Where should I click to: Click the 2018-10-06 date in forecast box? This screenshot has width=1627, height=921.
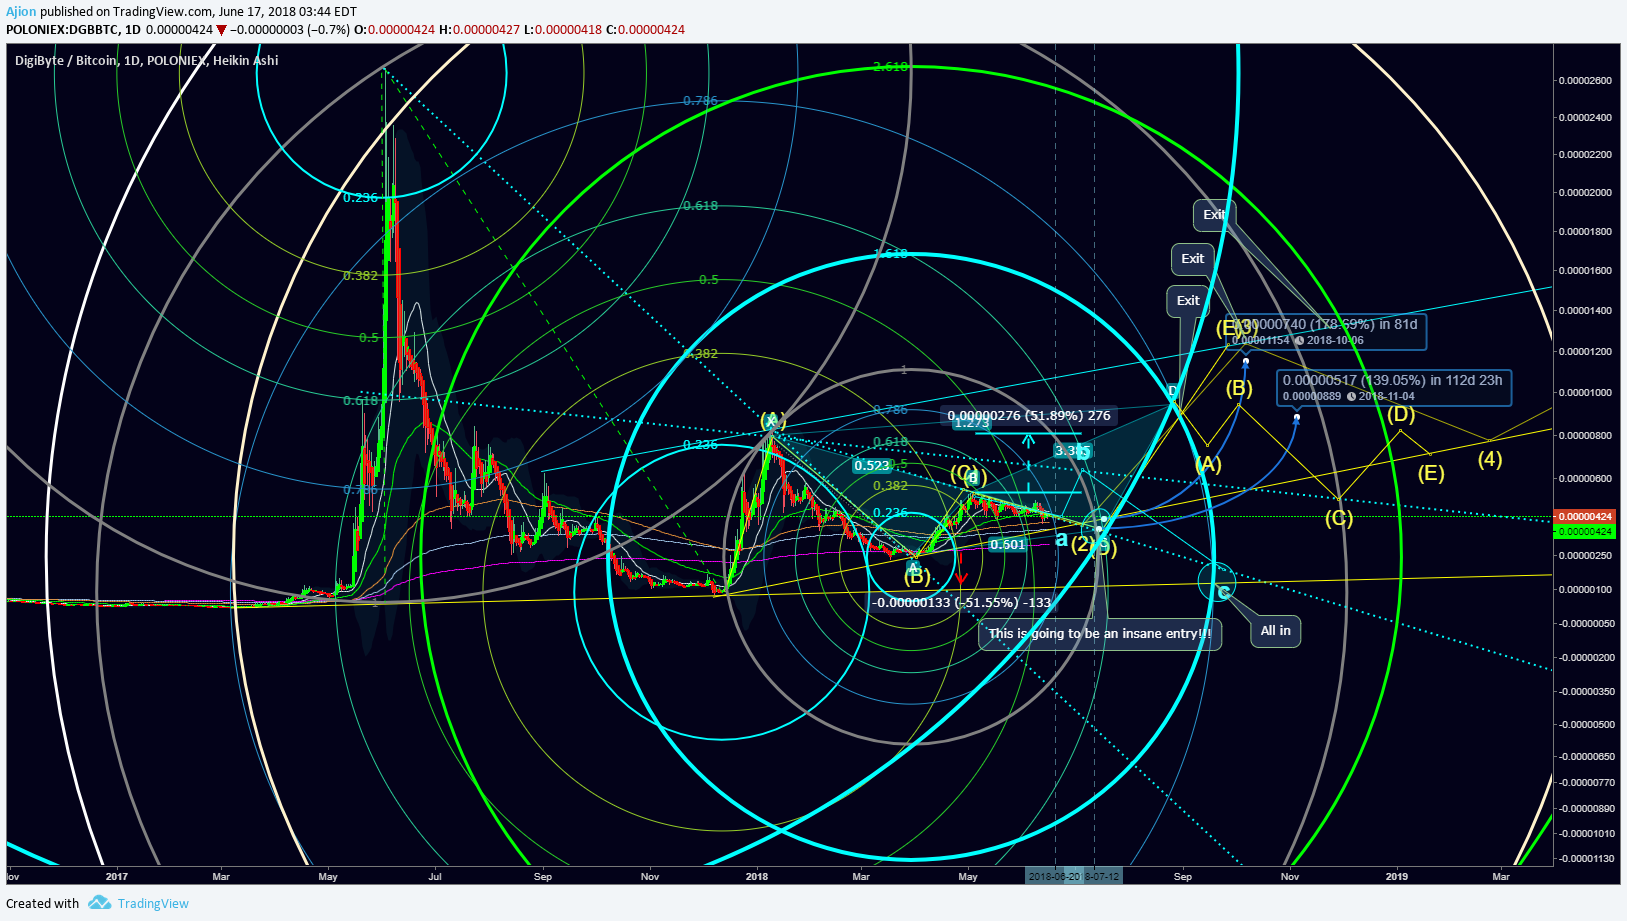(x=1335, y=341)
